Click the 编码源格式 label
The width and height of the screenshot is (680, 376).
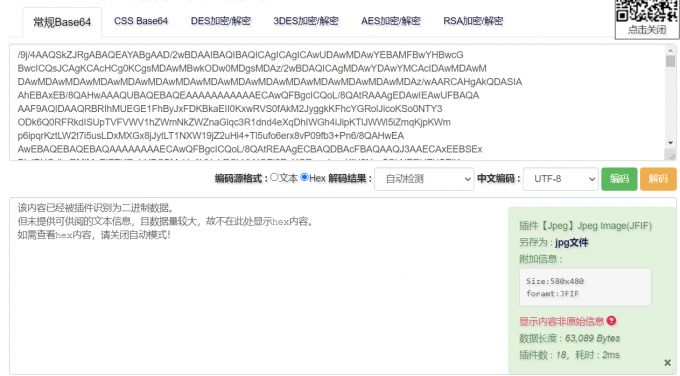(241, 178)
